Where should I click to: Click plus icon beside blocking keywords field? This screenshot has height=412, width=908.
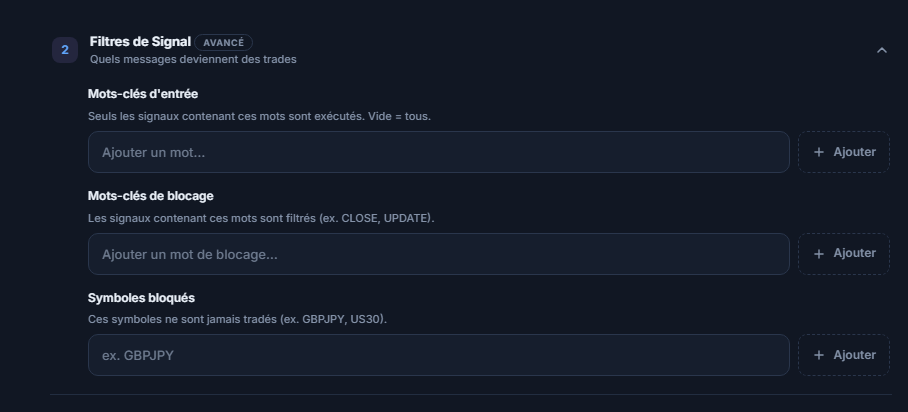click(818, 254)
